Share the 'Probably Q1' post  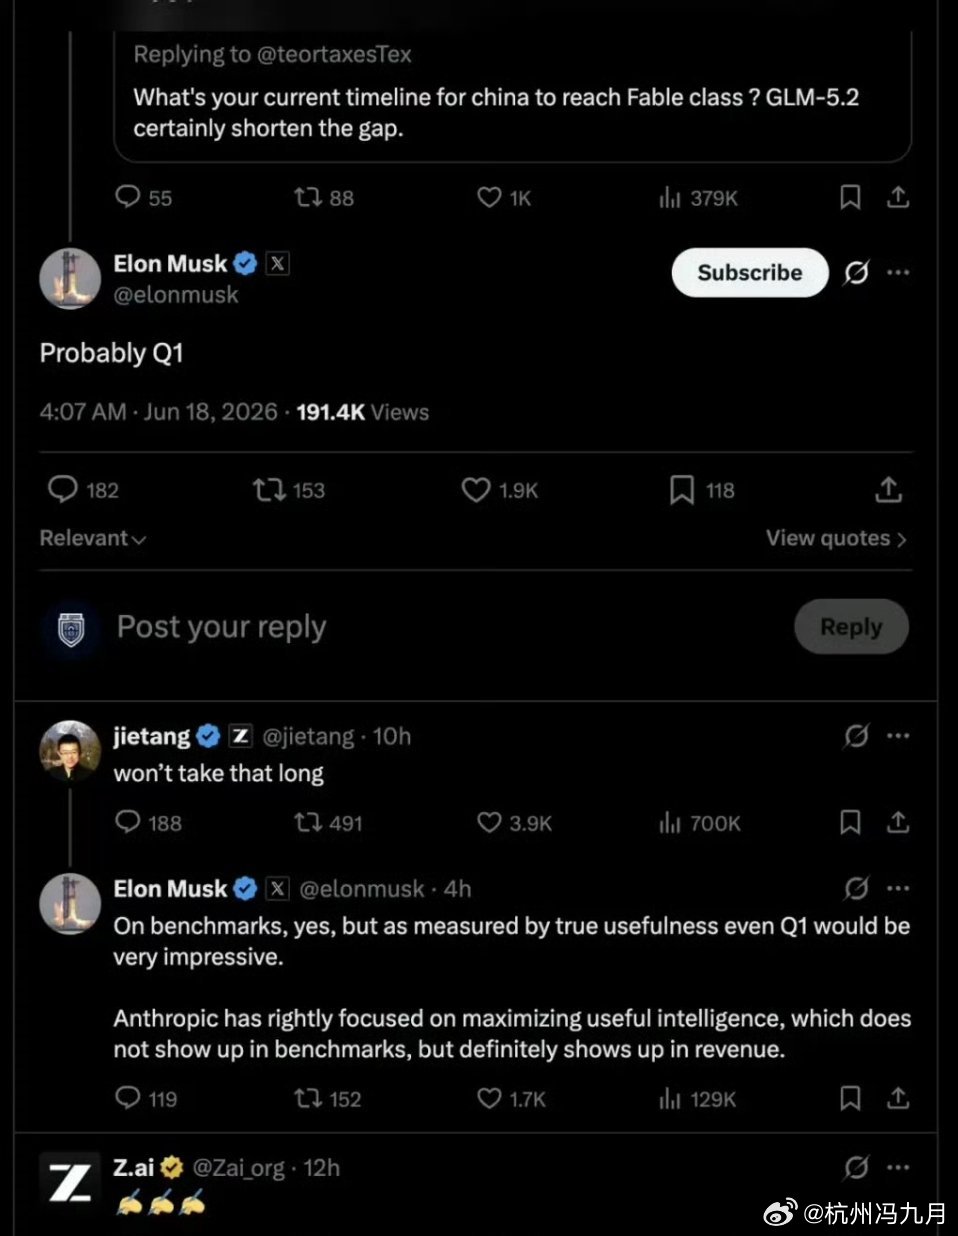coord(888,490)
